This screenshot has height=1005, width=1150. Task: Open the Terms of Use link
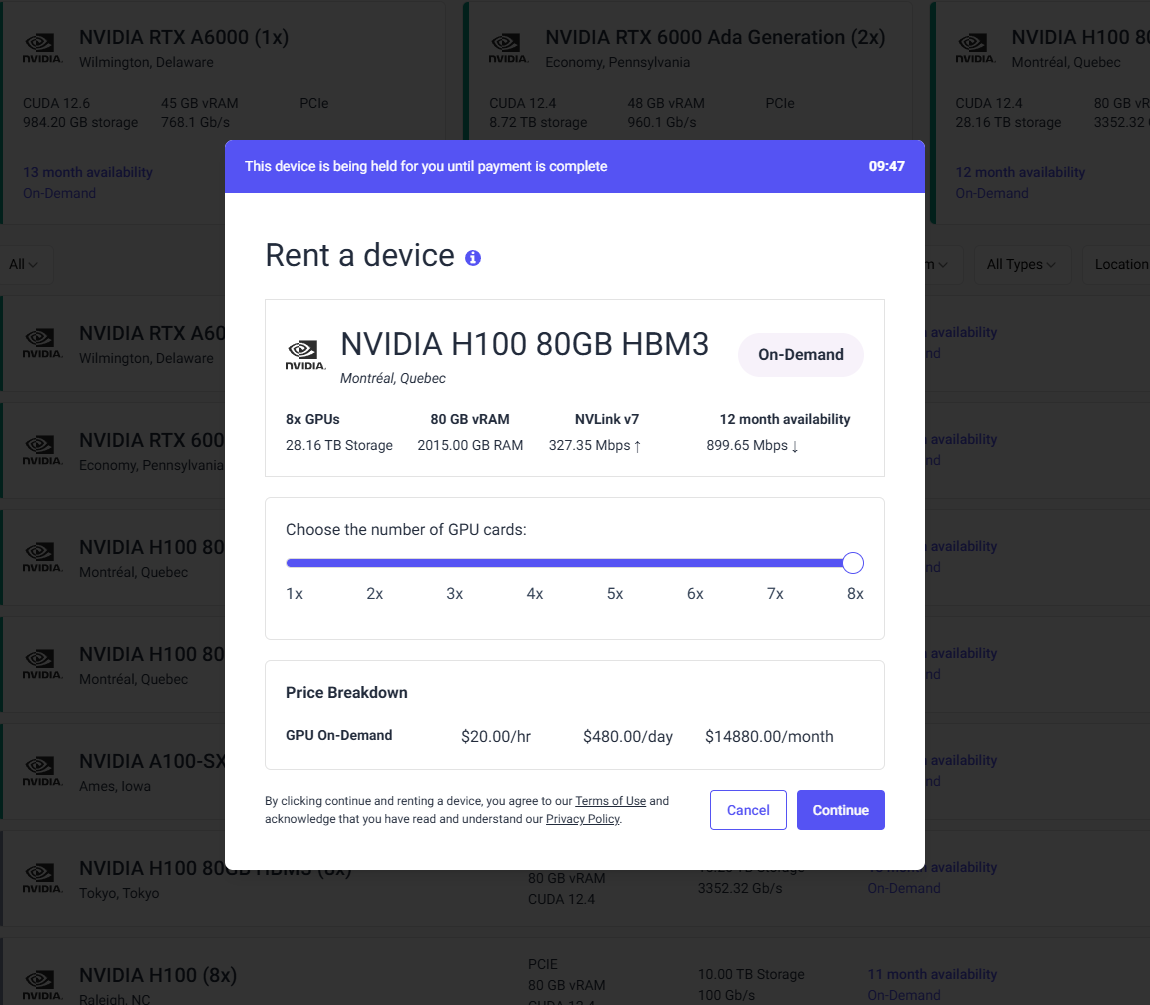click(x=610, y=801)
